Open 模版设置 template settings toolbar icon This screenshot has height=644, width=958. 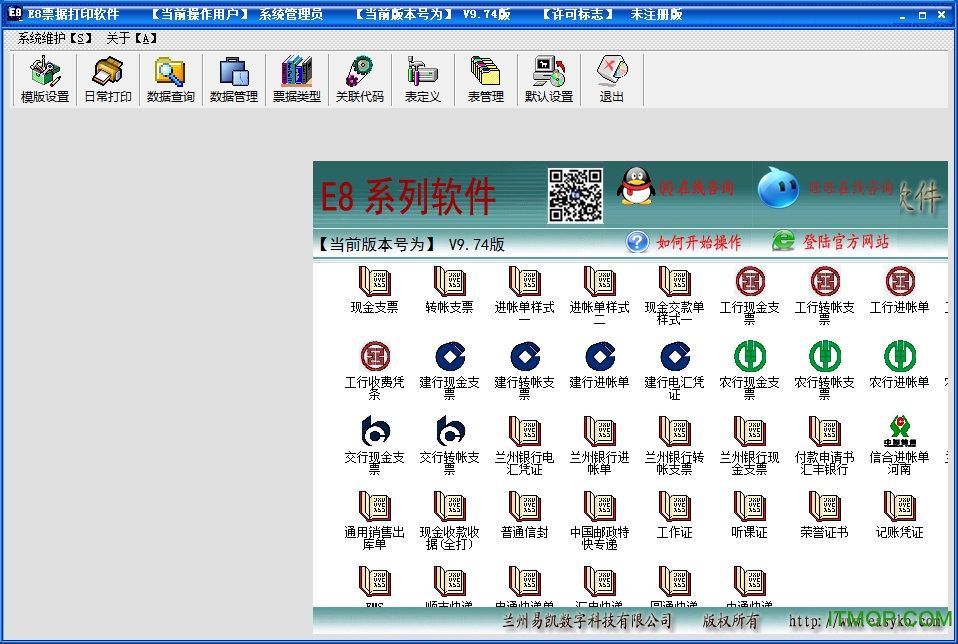click(45, 80)
